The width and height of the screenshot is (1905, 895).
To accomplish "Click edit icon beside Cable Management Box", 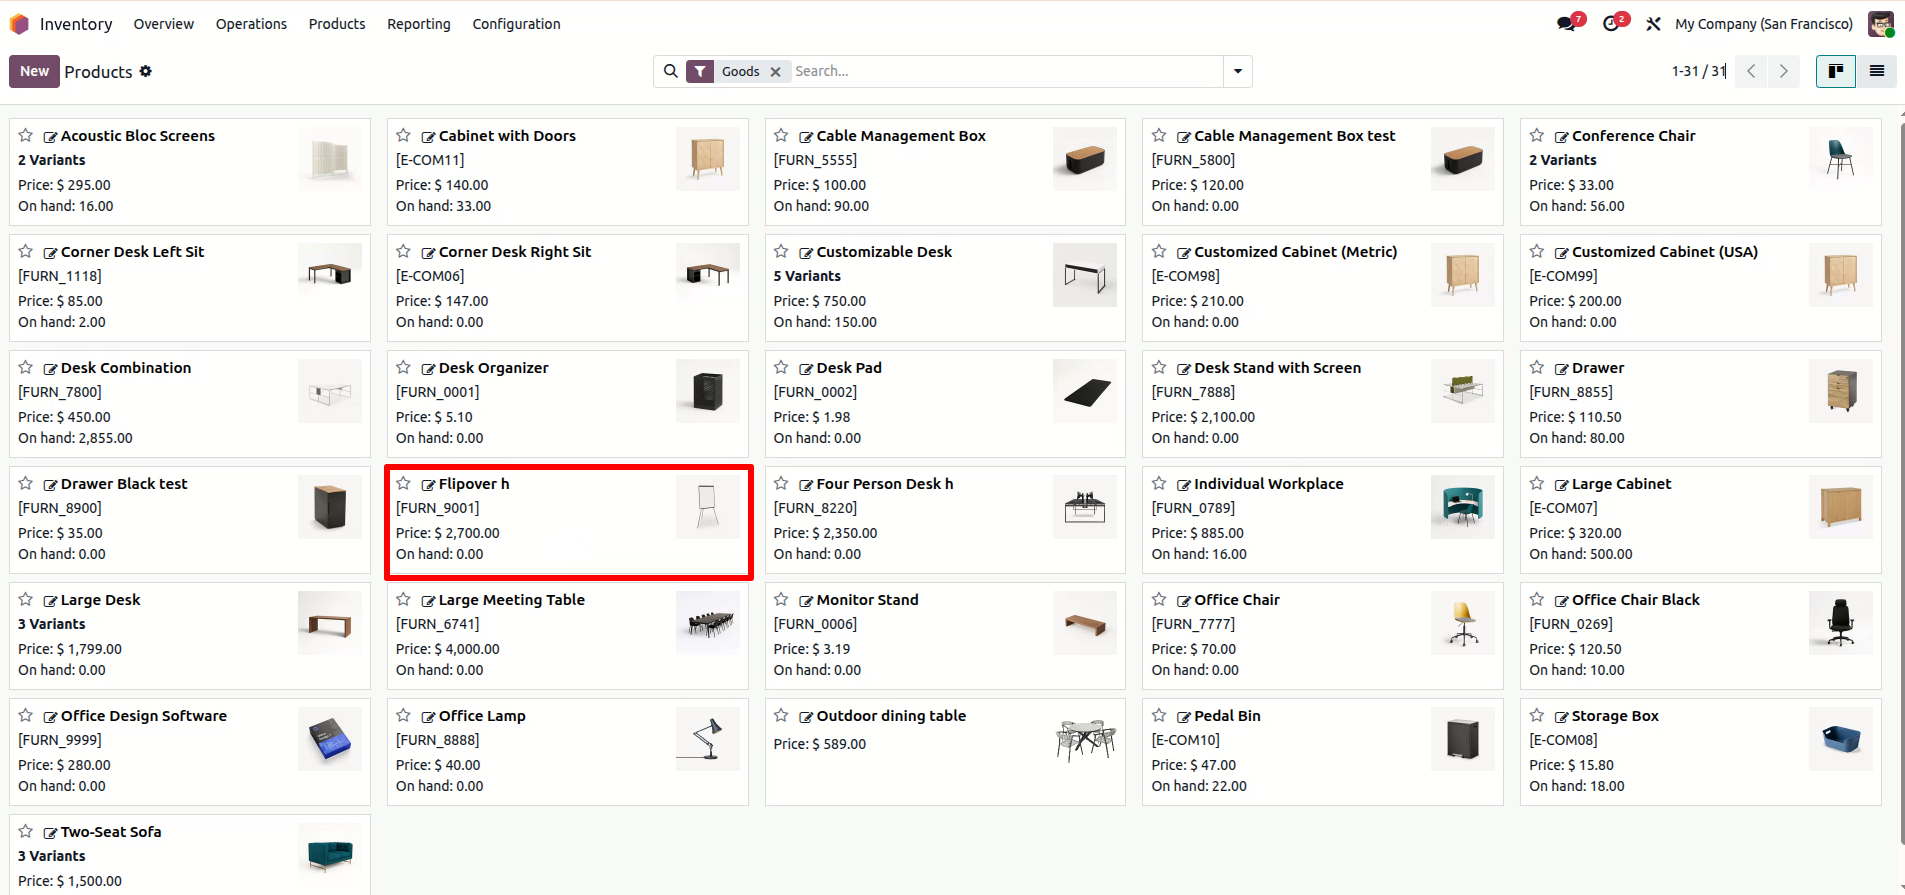I will click(x=806, y=137).
